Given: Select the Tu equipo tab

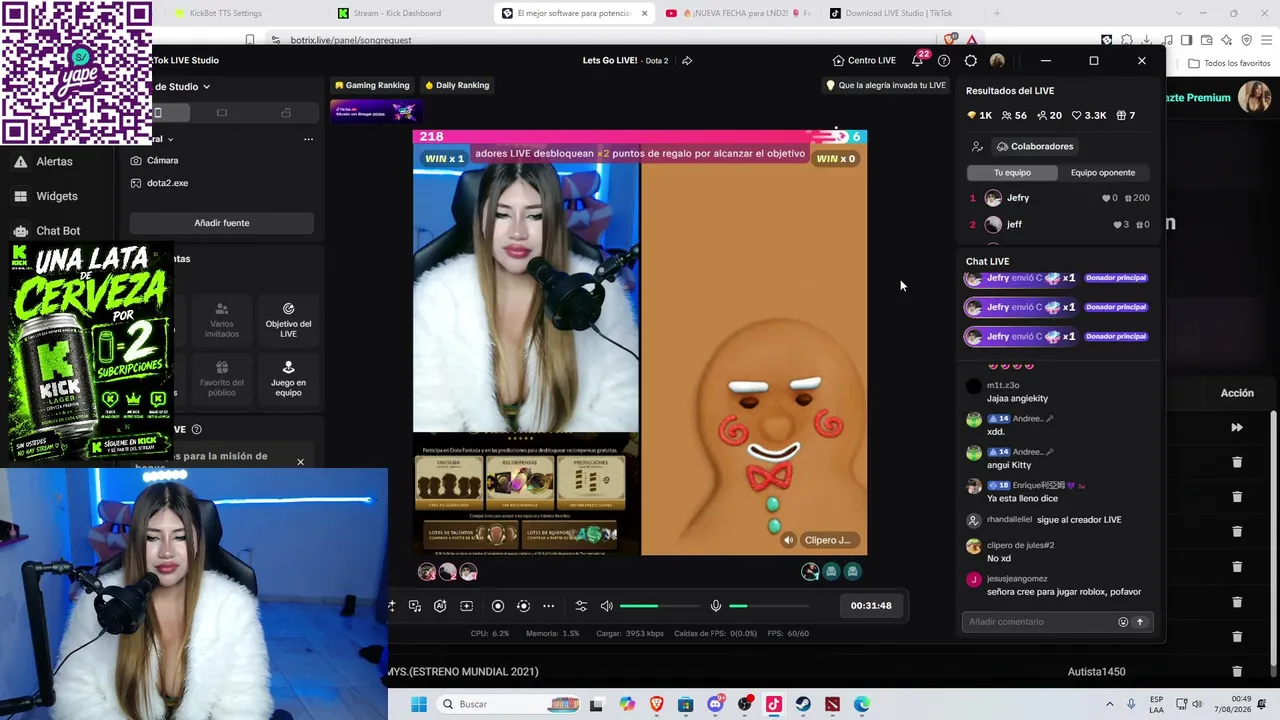Looking at the screenshot, I should (x=1012, y=172).
